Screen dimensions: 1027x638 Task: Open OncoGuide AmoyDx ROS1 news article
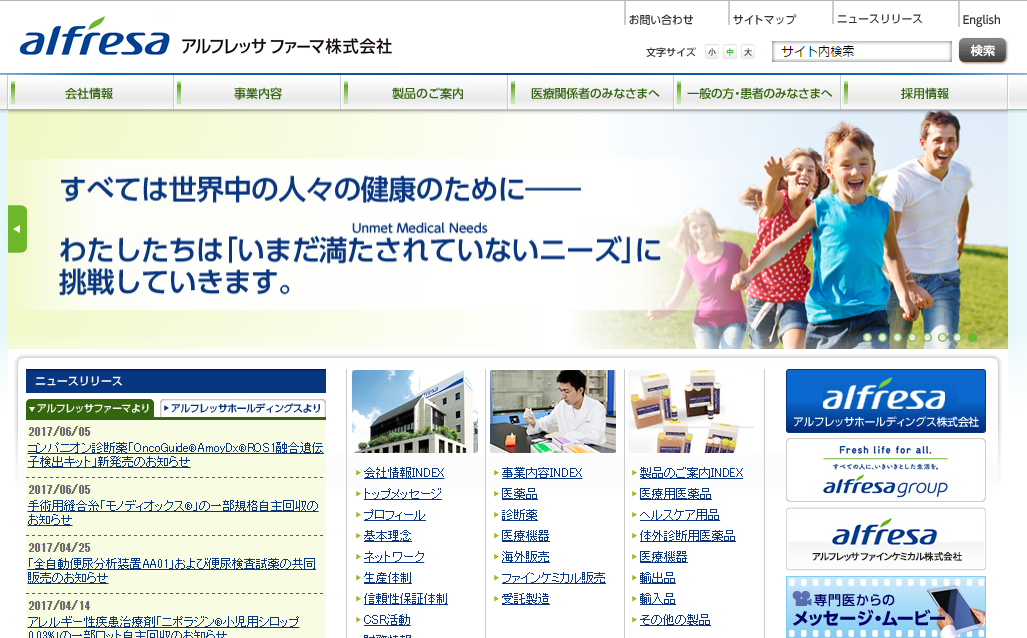coord(176,455)
